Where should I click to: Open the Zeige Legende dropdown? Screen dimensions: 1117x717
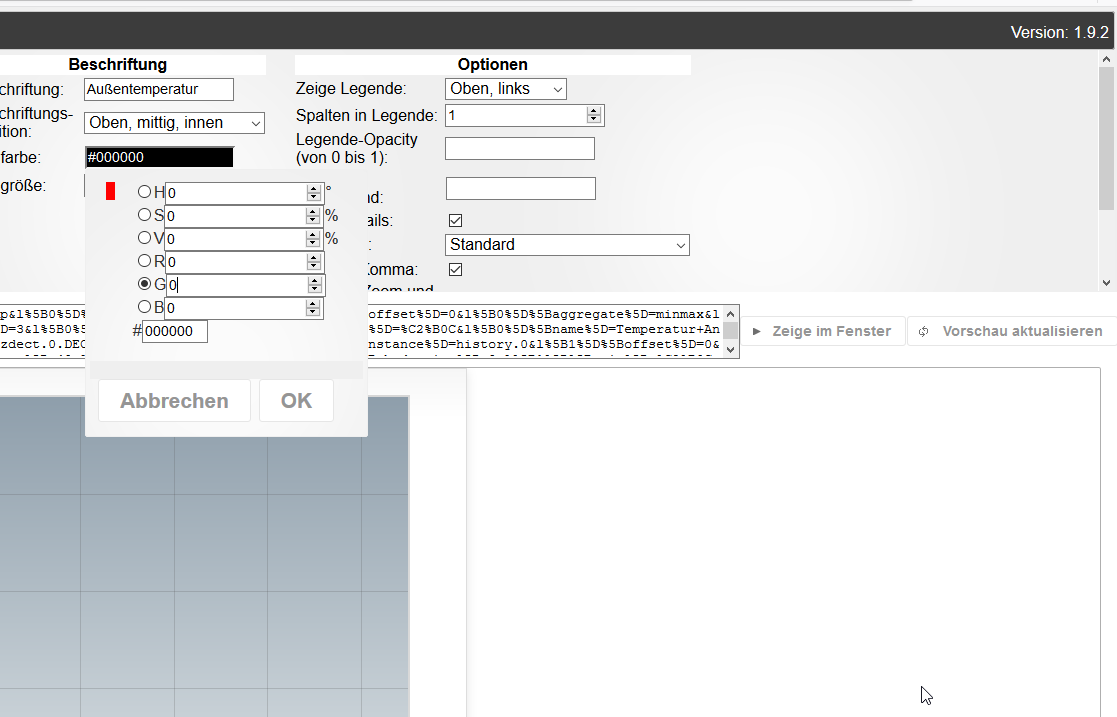(505, 89)
